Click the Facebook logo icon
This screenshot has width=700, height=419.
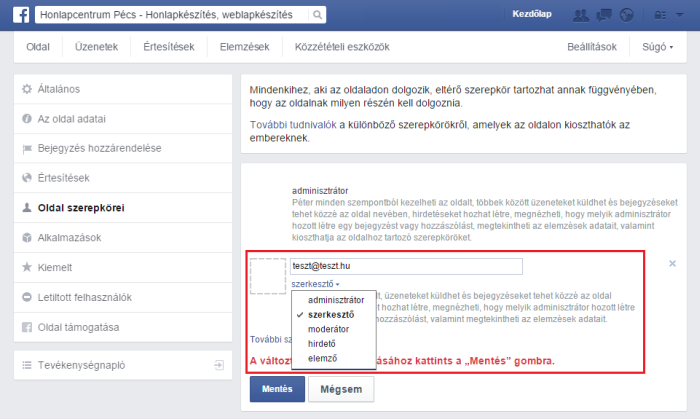tap(21, 15)
